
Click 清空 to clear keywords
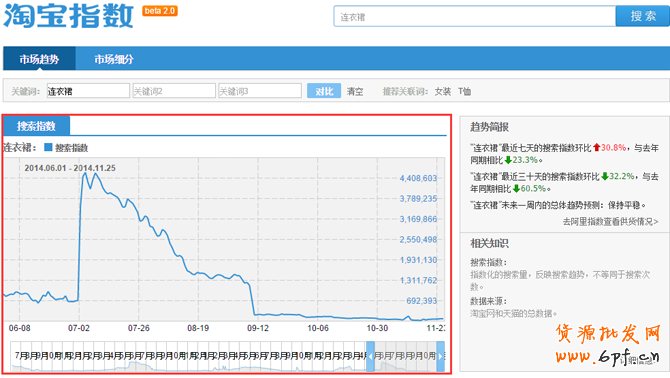(x=355, y=91)
